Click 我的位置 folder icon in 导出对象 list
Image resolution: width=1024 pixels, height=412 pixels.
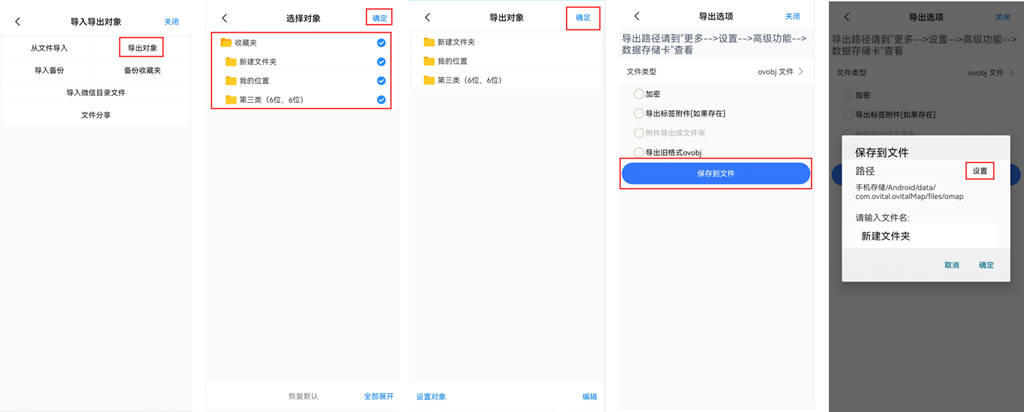tap(429, 61)
